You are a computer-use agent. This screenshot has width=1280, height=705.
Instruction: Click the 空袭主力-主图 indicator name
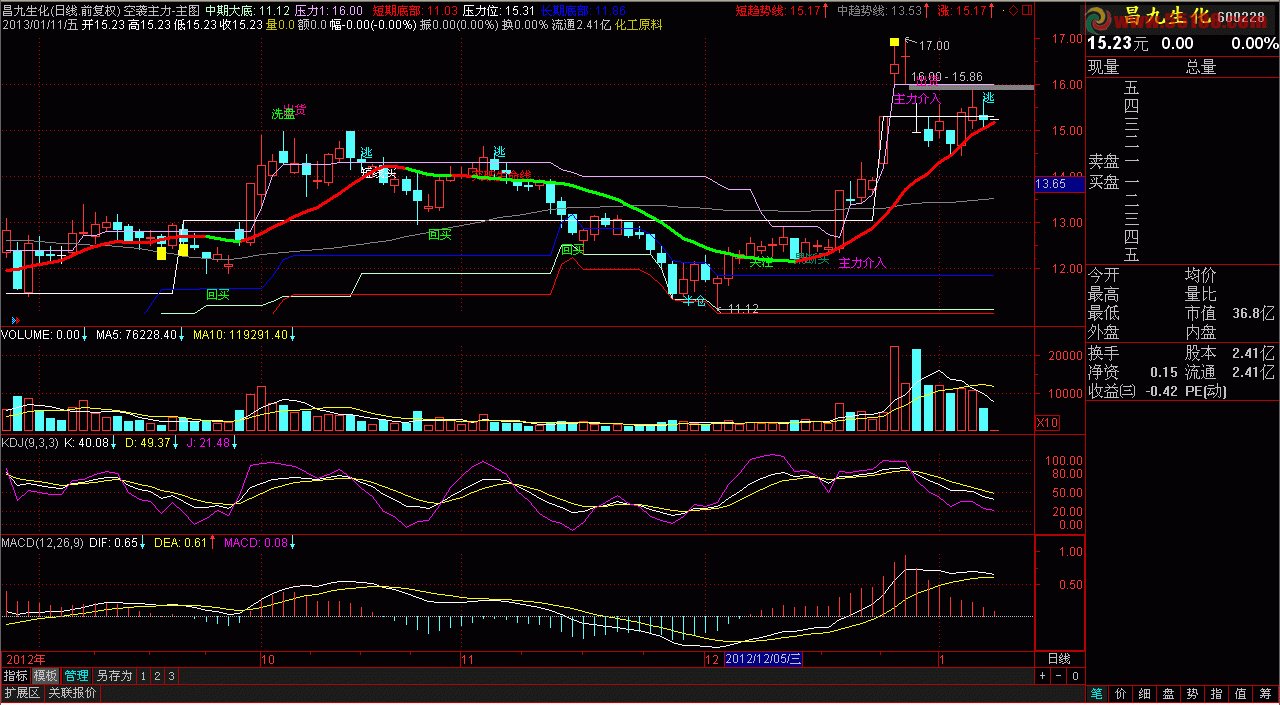pos(162,10)
